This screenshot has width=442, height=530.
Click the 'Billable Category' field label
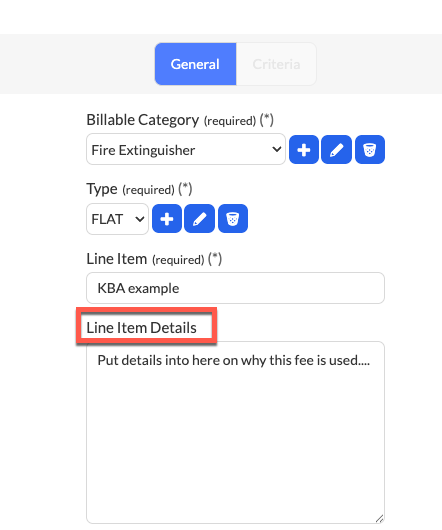(x=143, y=120)
